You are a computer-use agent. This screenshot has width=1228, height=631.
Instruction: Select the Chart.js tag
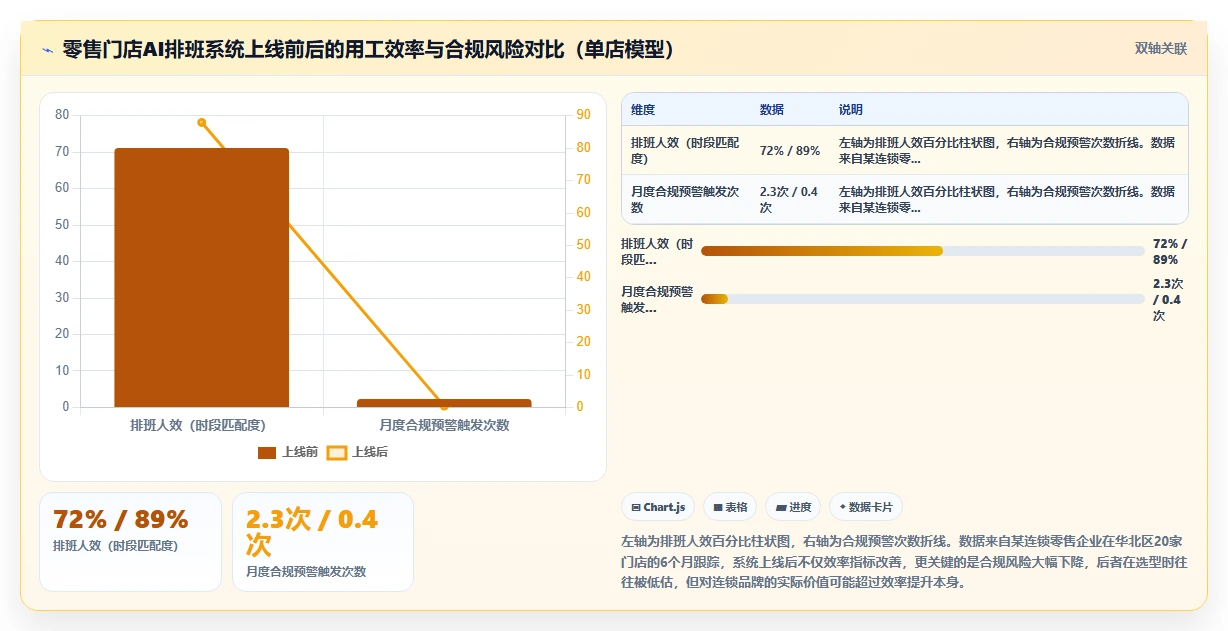coord(658,507)
